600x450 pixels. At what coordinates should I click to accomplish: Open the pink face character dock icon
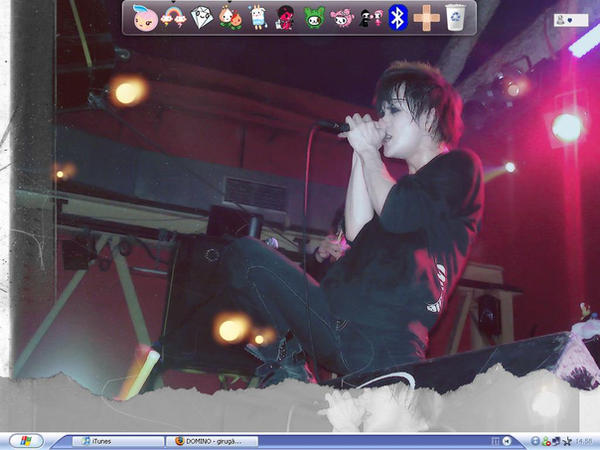click(145, 18)
